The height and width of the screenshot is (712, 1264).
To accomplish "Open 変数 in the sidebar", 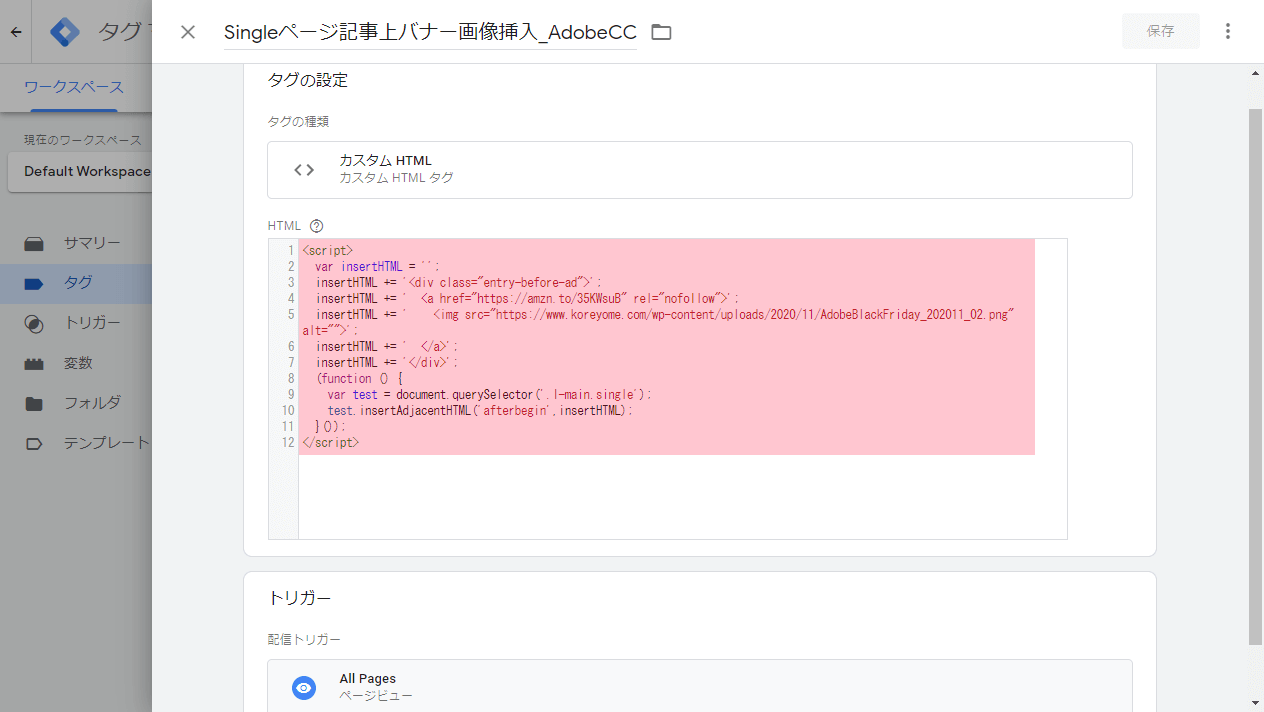I will 78,363.
